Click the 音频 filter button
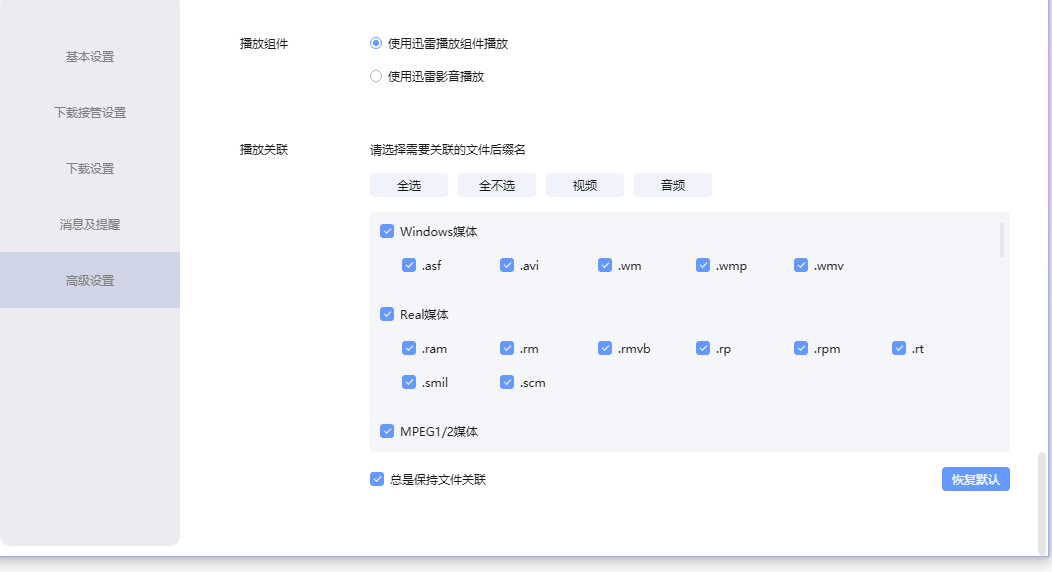This screenshot has height=572, width=1052. click(x=672, y=185)
